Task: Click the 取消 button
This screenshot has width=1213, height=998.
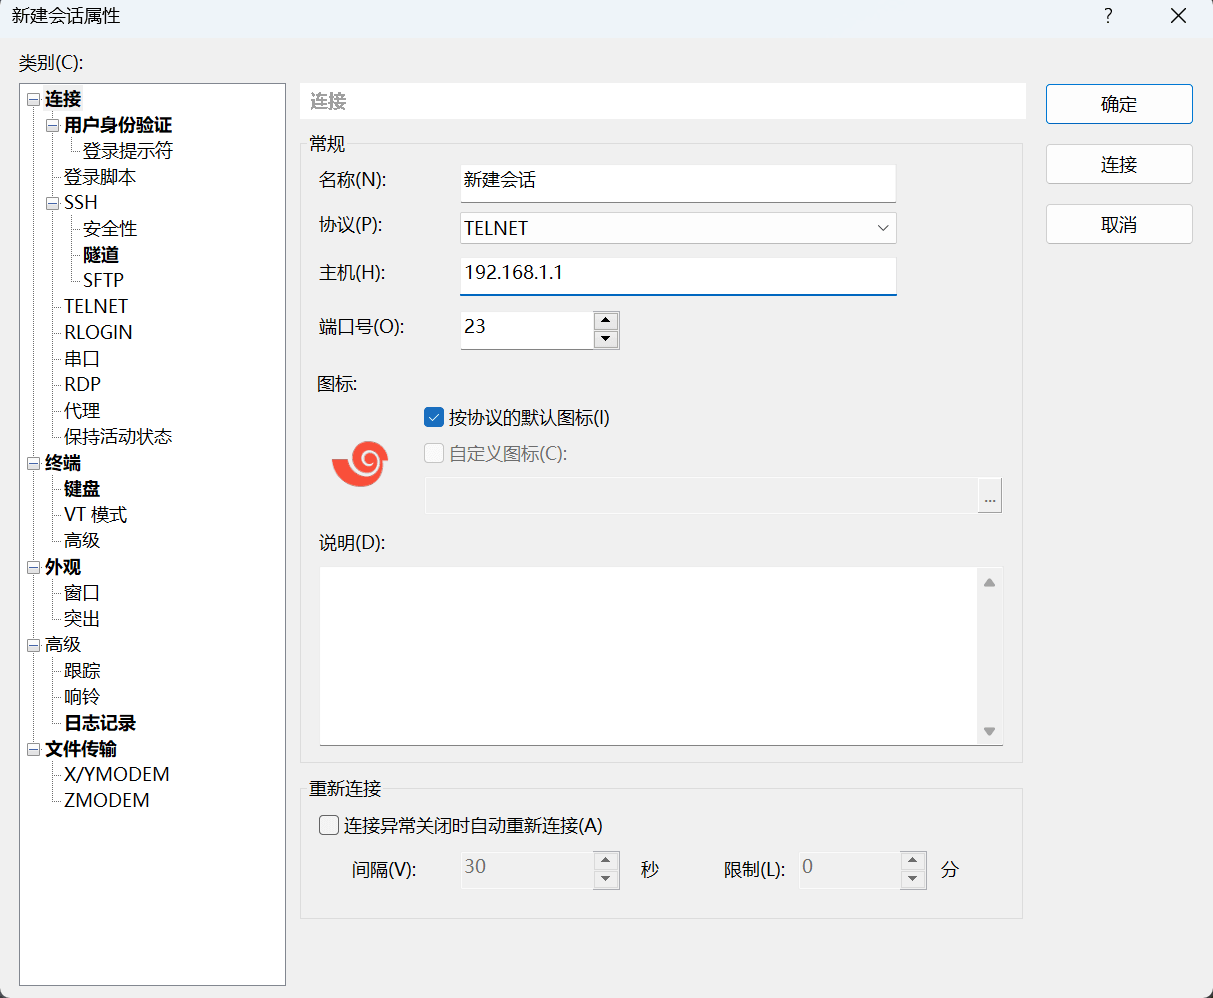Action: [1119, 225]
